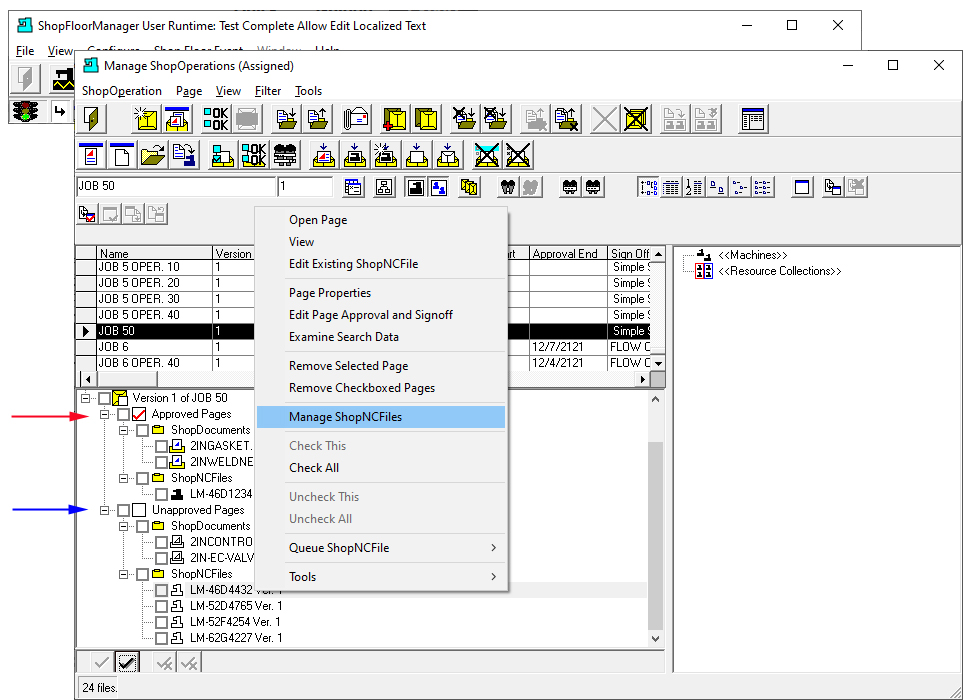This screenshot has width=963, height=700.
Task: Click the OK/OK checkbox approval toolbar icon
Action: pyautogui.click(x=216, y=119)
